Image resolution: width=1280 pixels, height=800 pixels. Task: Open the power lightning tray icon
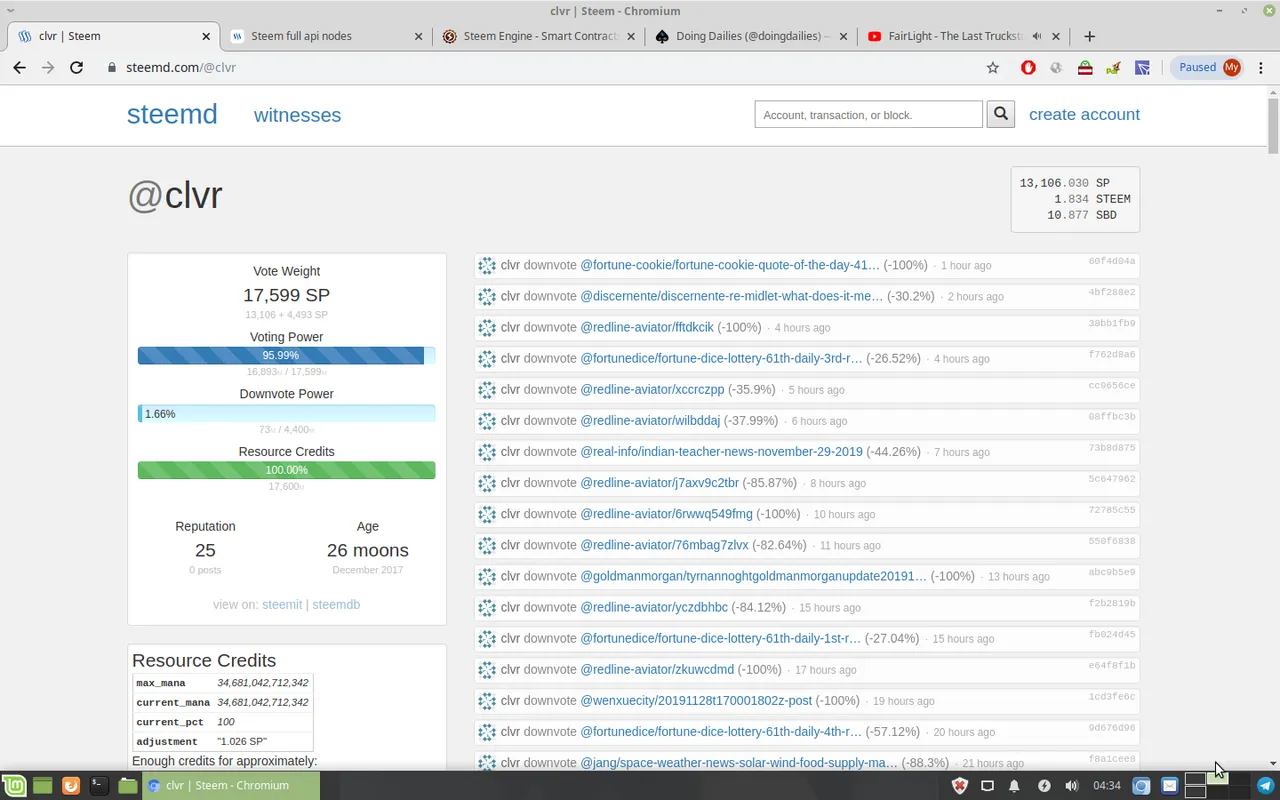(x=1044, y=786)
